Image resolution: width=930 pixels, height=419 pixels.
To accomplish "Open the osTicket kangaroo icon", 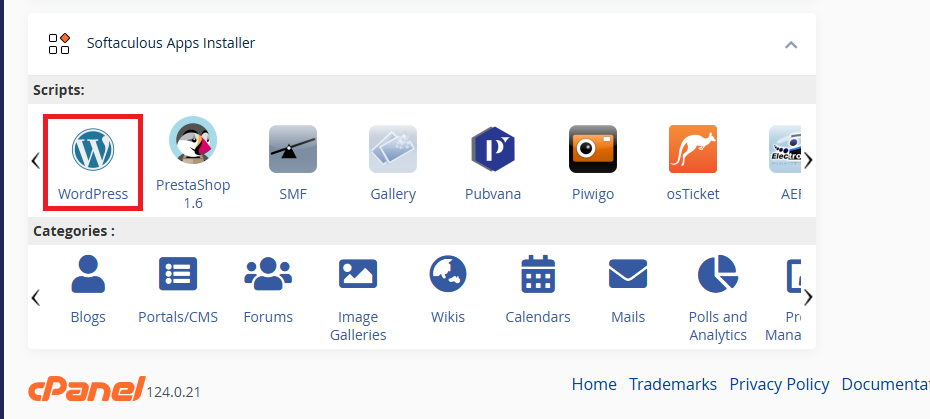I will coord(693,149).
